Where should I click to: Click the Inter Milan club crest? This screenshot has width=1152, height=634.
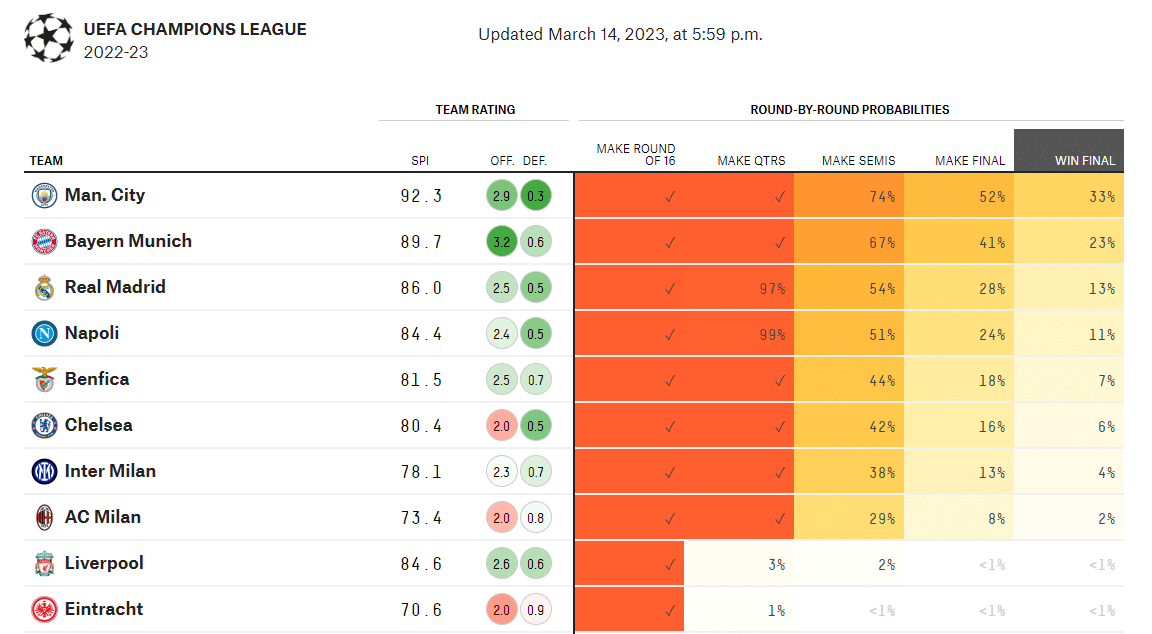point(44,472)
